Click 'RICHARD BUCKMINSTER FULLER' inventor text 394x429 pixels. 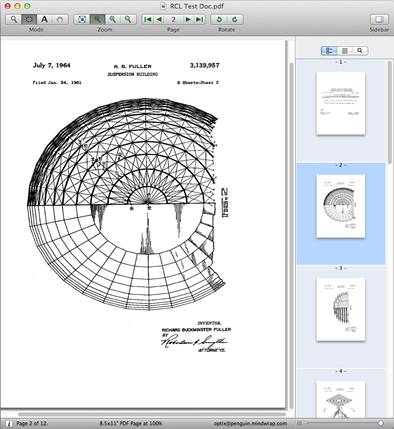click(196, 330)
